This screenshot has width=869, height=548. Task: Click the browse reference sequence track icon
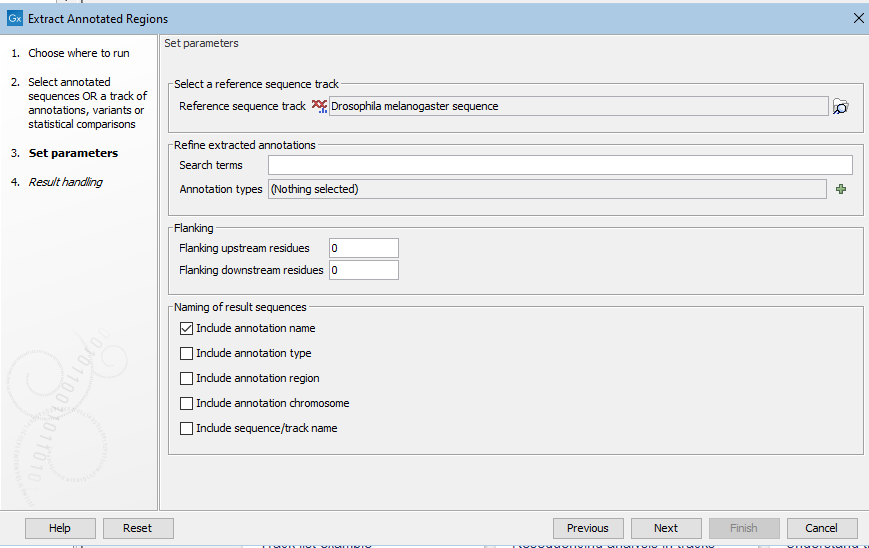841,107
